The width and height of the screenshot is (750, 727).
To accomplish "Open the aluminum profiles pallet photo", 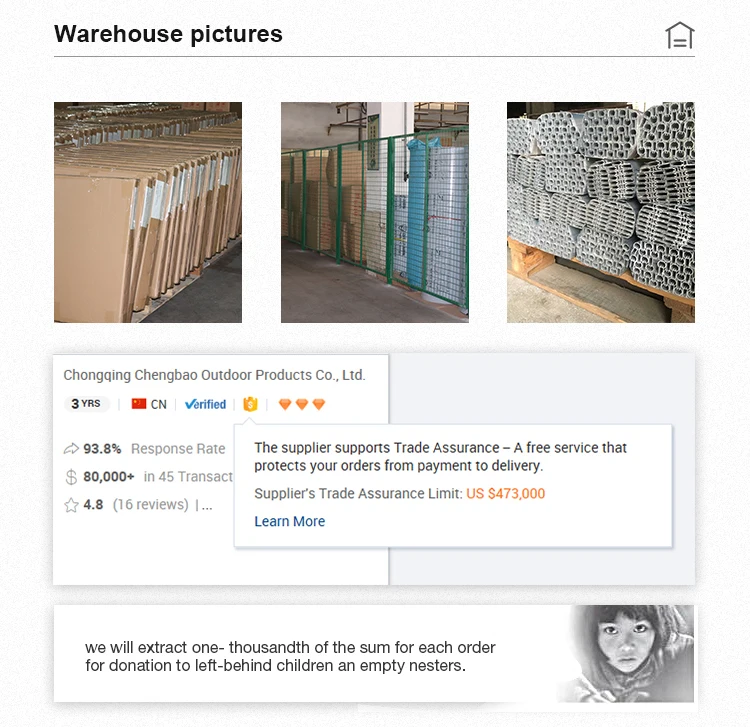I will coord(601,212).
